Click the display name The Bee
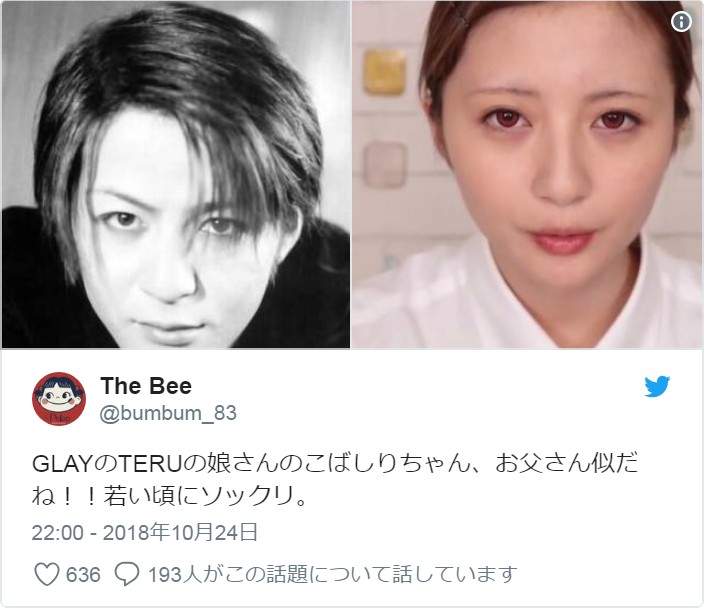The width and height of the screenshot is (705, 610). click(x=146, y=386)
